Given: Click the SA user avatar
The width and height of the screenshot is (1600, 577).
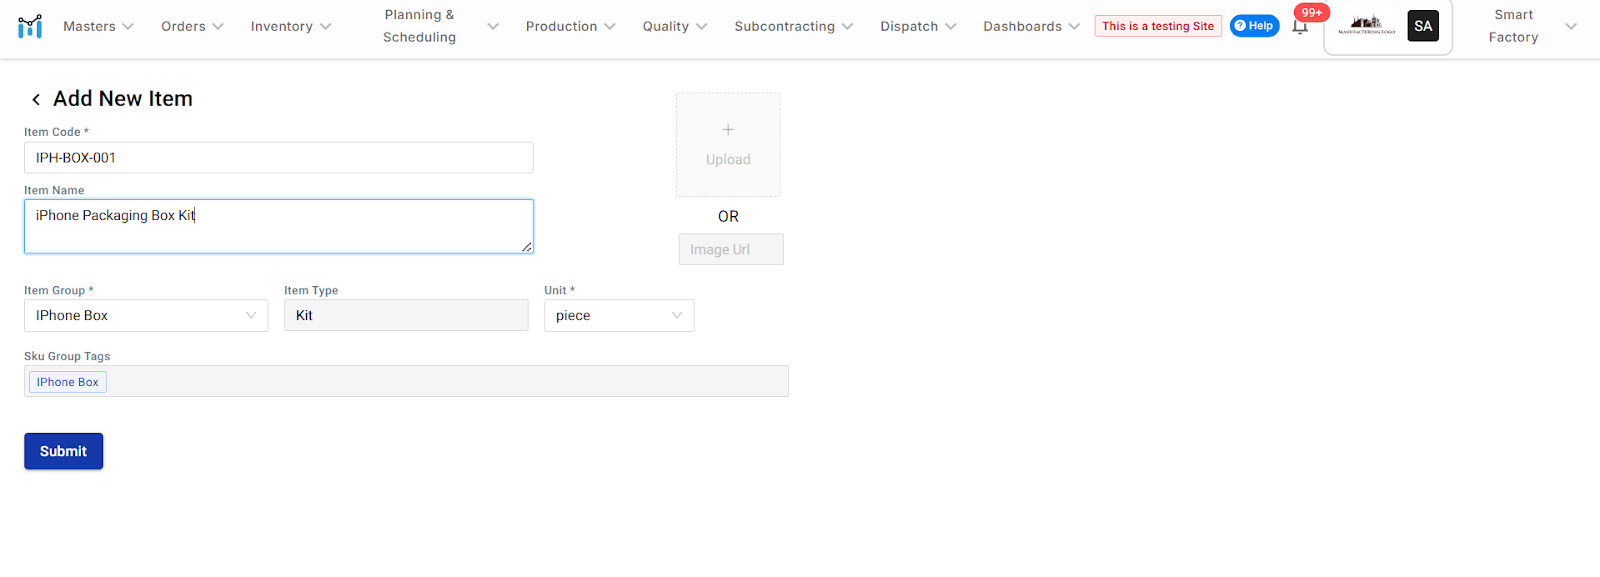Looking at the screenshot, I should (x=1422, y=26).
